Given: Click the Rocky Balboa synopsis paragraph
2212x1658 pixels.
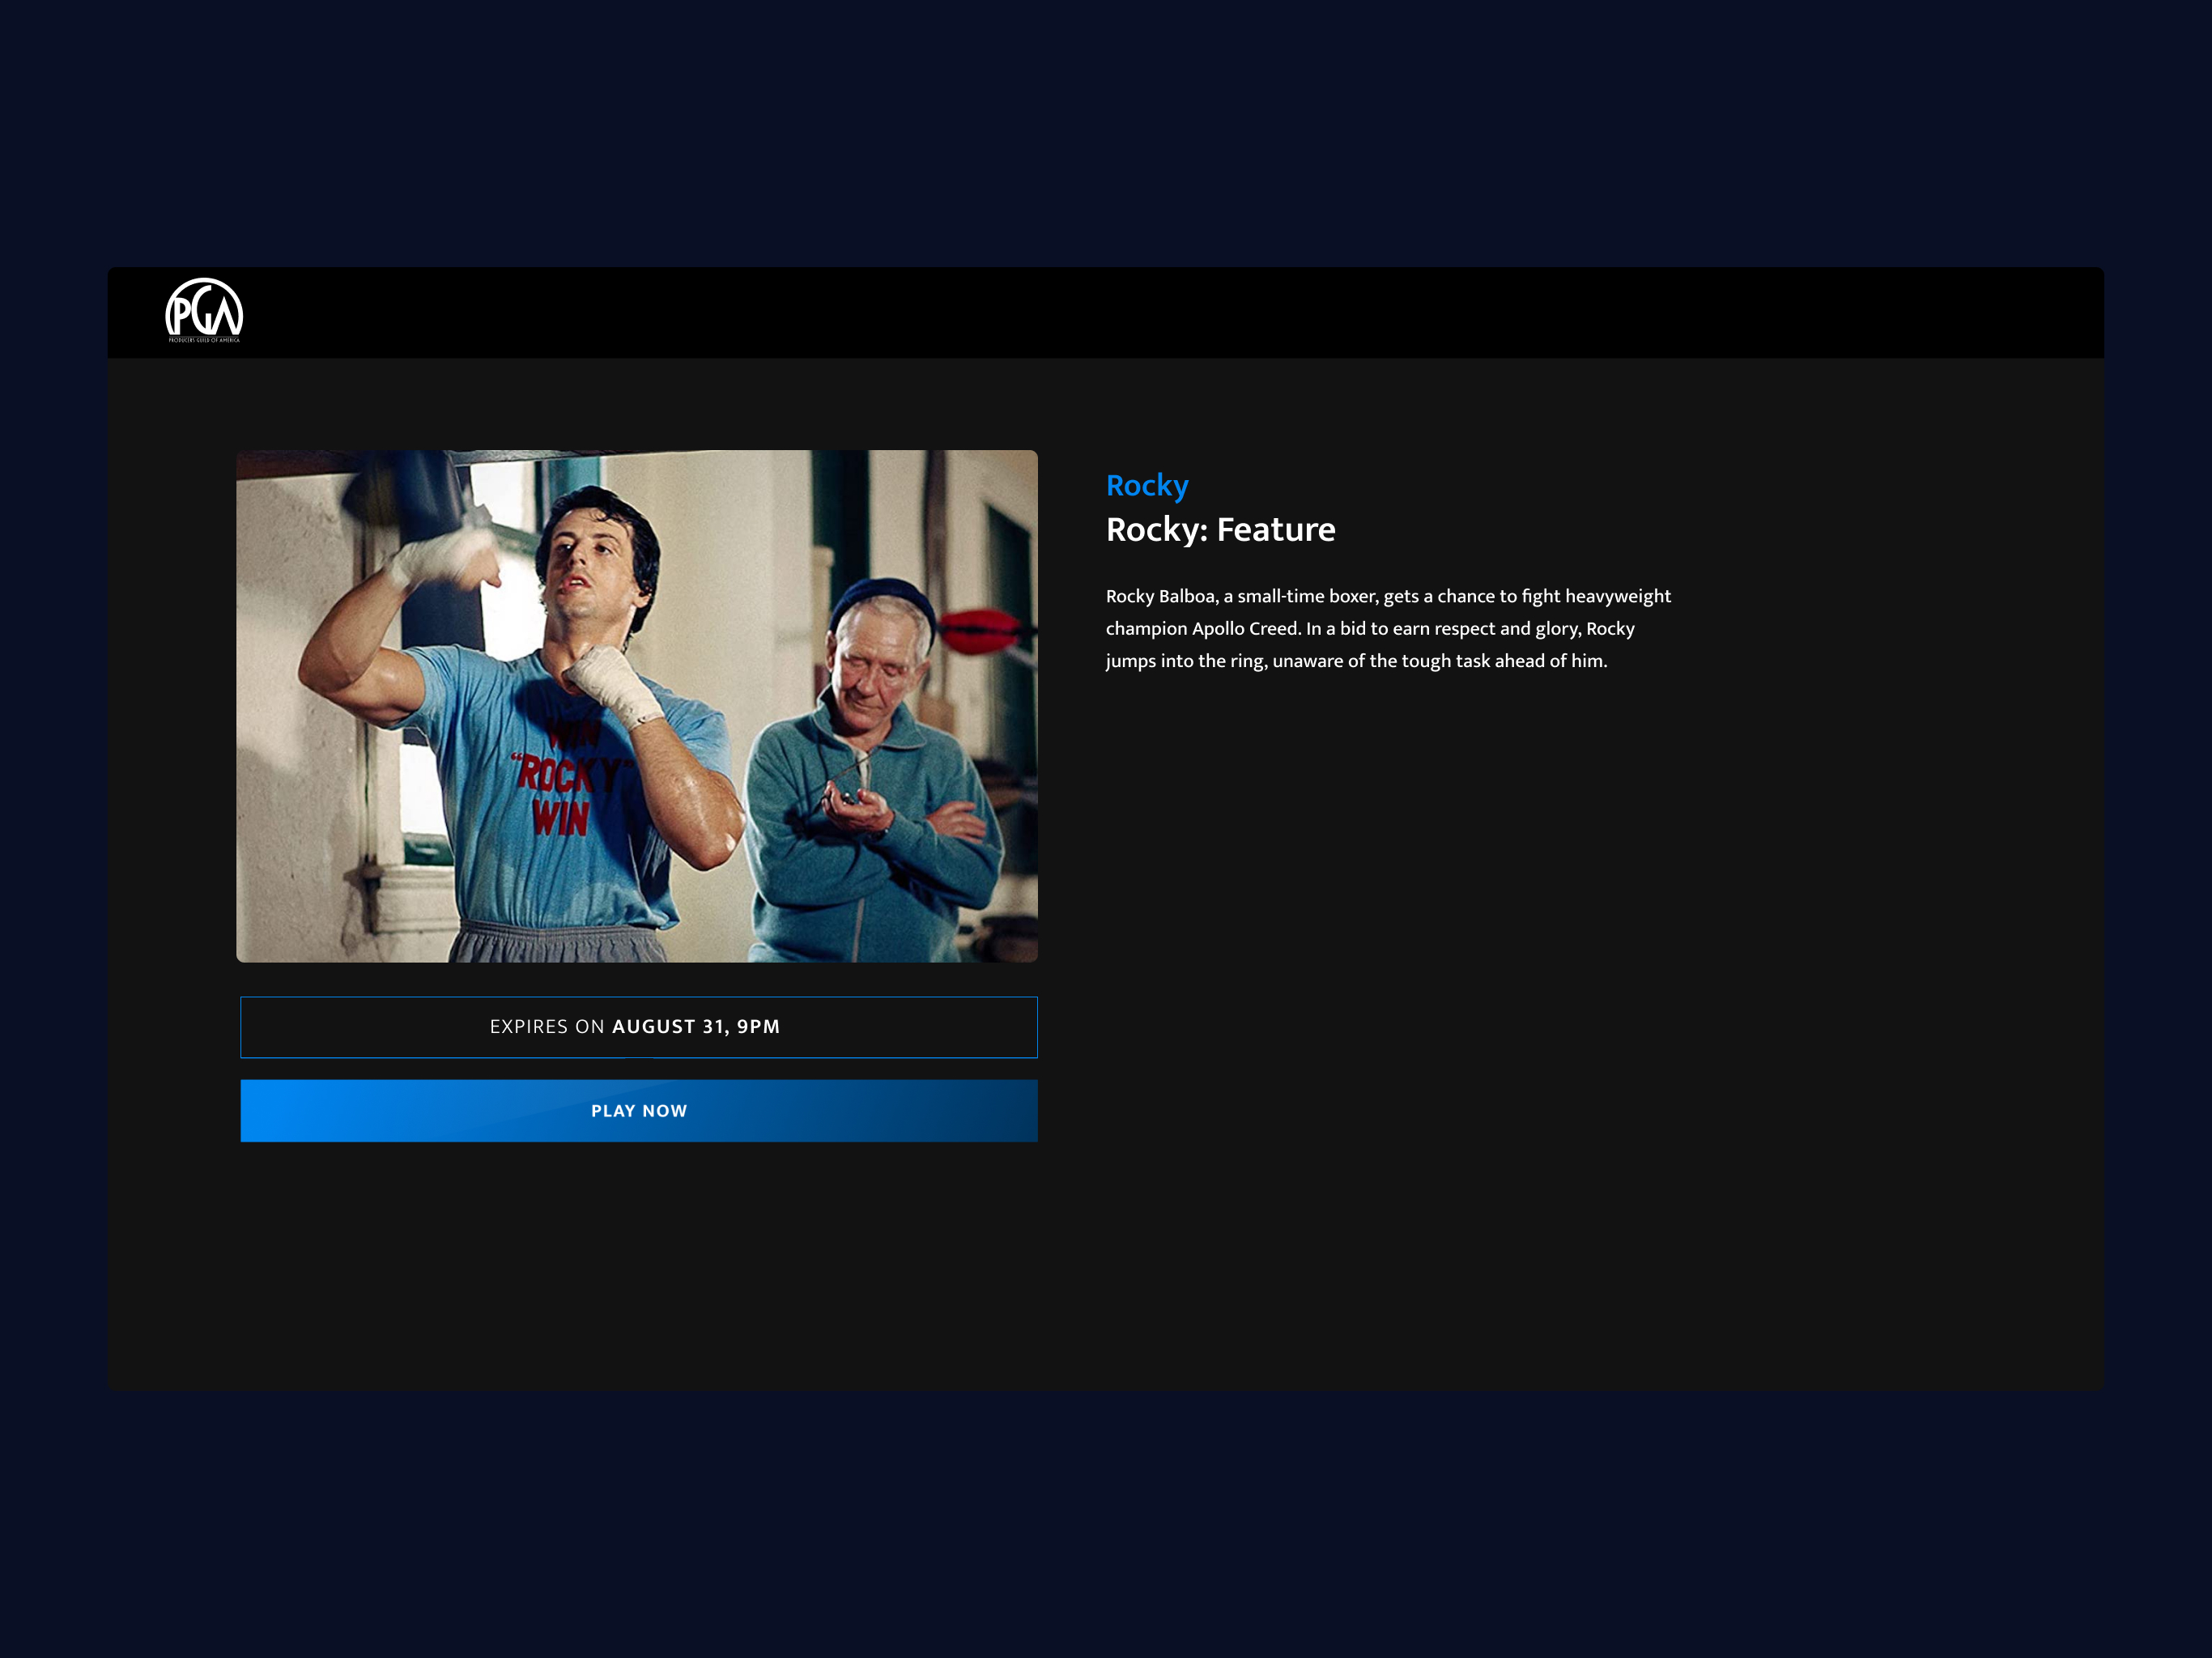Looking at the screenshot, I should [x=1388, y=628].
